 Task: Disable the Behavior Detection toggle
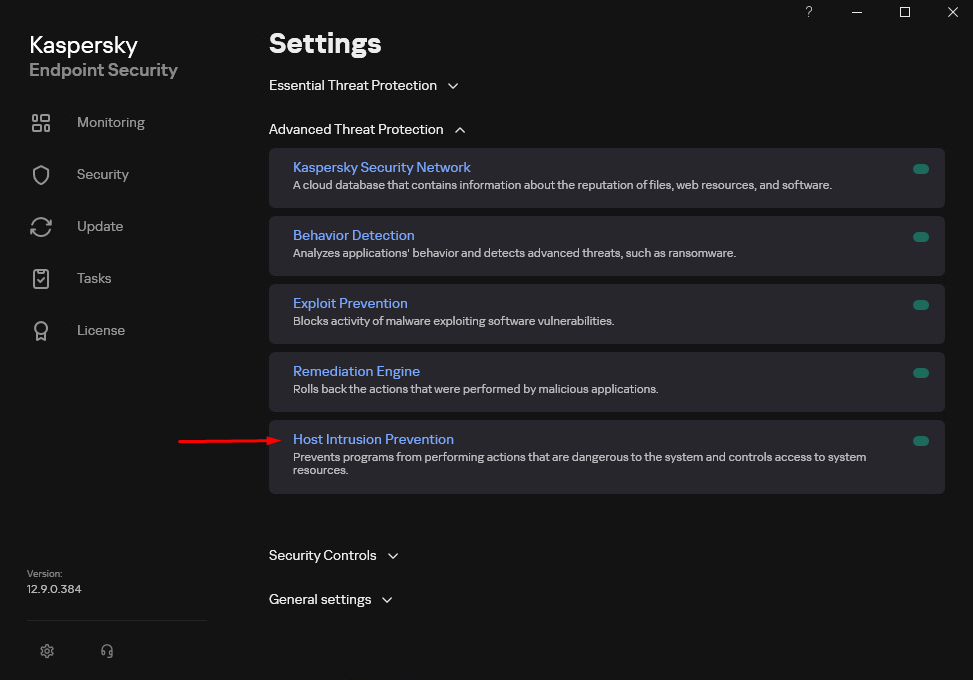[921, 237]
